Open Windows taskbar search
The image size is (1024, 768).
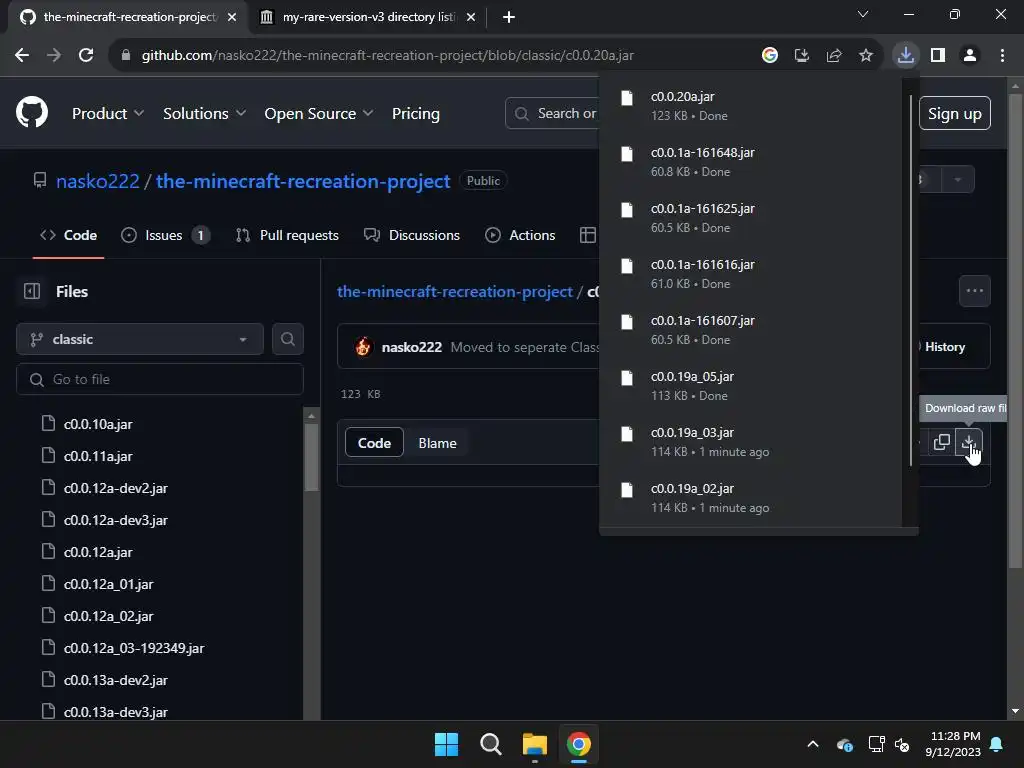(x=490, y=744)
